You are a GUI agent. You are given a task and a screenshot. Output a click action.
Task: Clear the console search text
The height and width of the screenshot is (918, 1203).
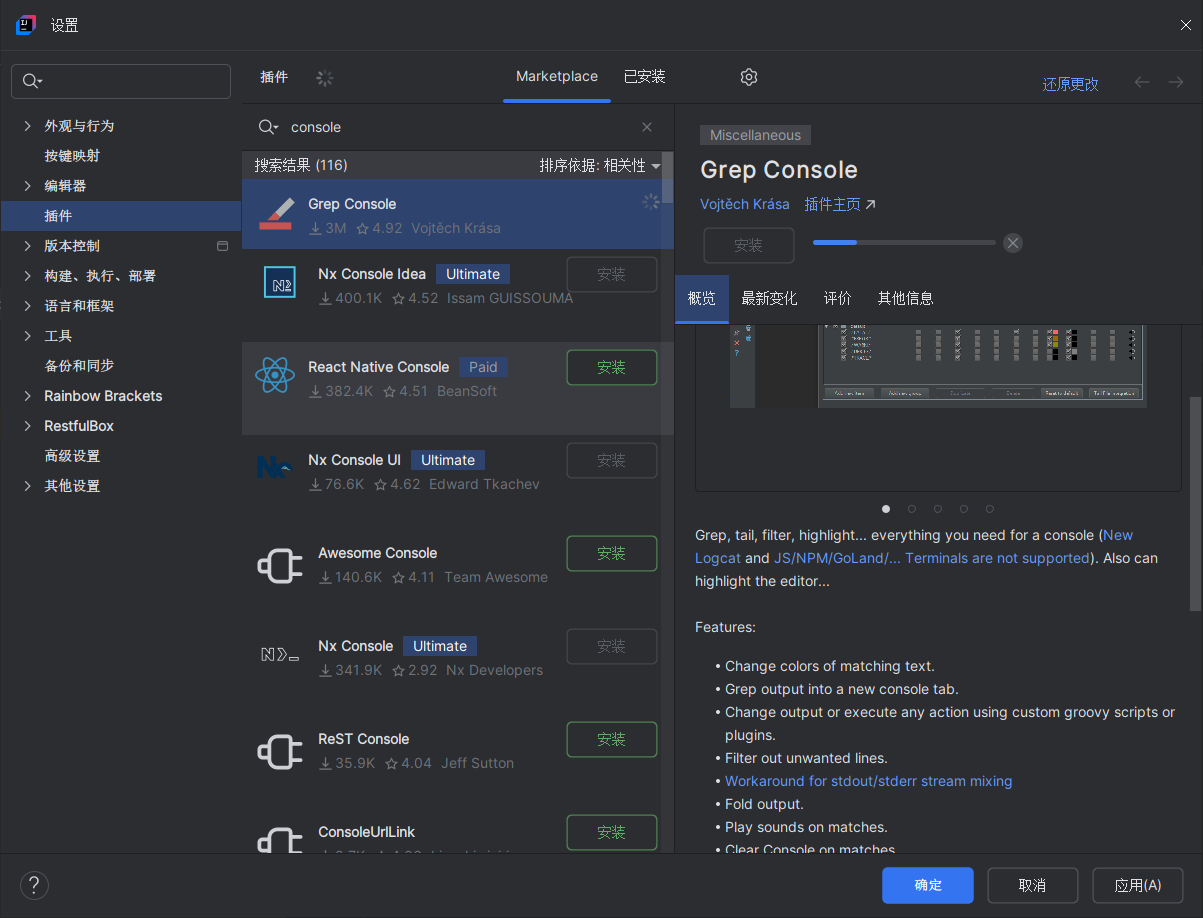tap(647, 127)
